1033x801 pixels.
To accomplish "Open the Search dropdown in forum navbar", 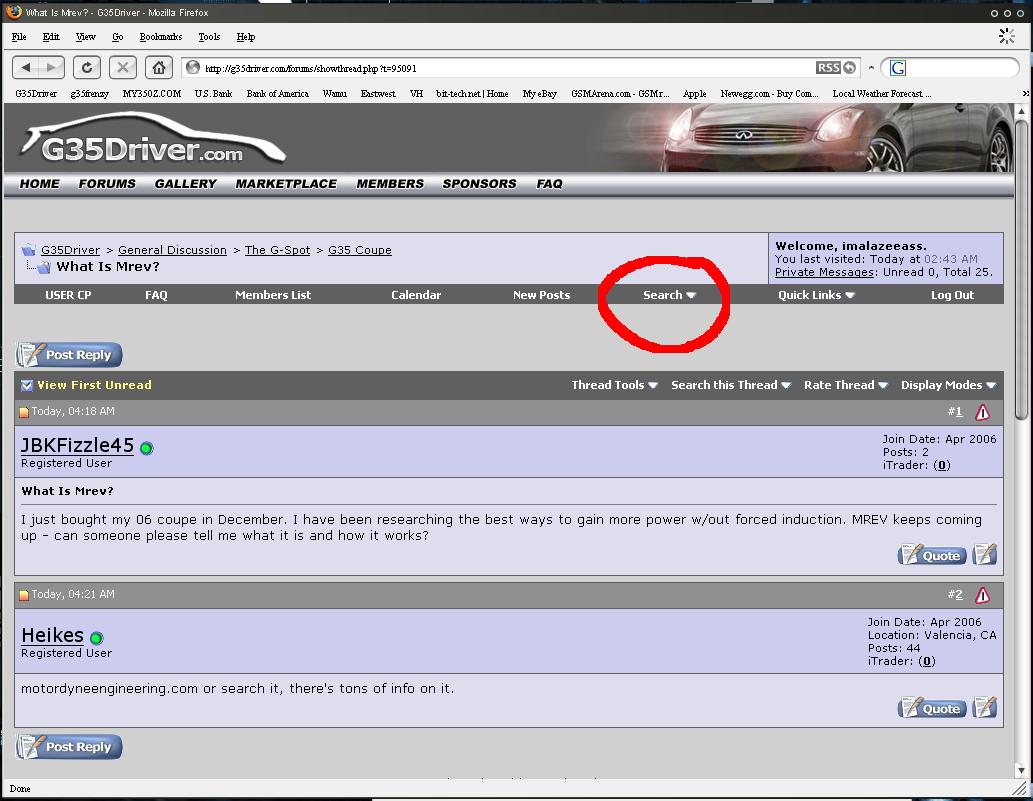I will tap(669, 295).
